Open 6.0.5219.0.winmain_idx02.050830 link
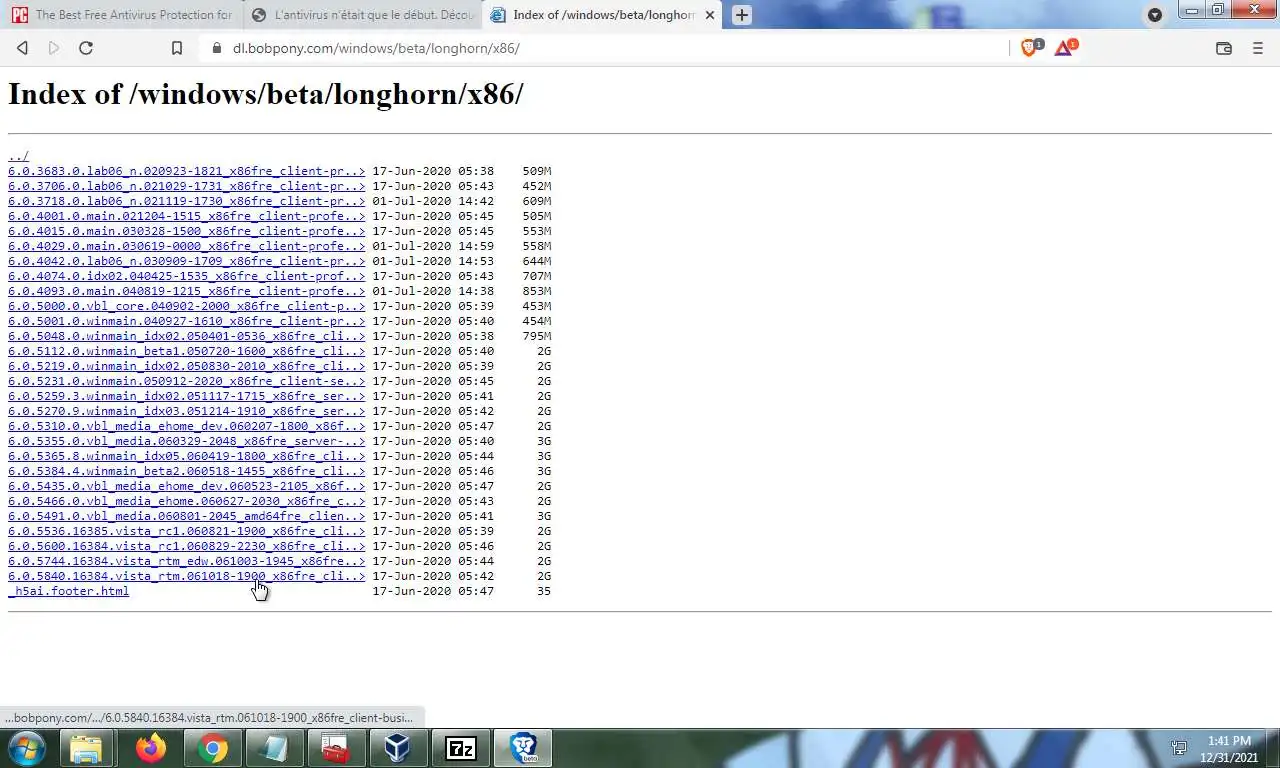The width and height of the screenshot is (1280, 768). click(187, 366)
